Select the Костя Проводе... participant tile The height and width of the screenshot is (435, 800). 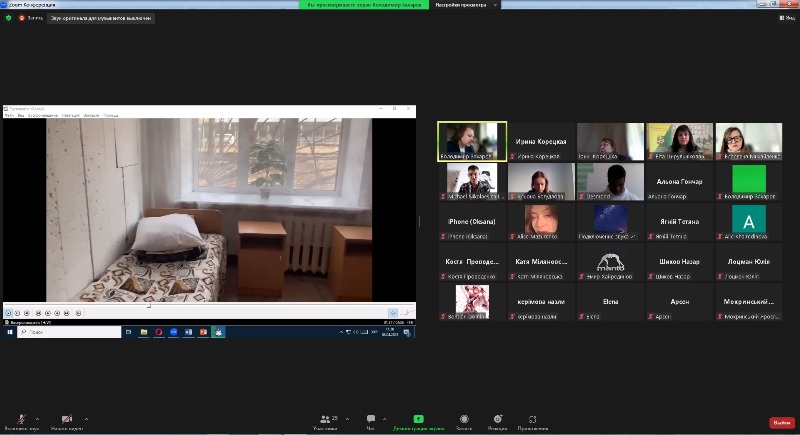[x=472, y=262]
